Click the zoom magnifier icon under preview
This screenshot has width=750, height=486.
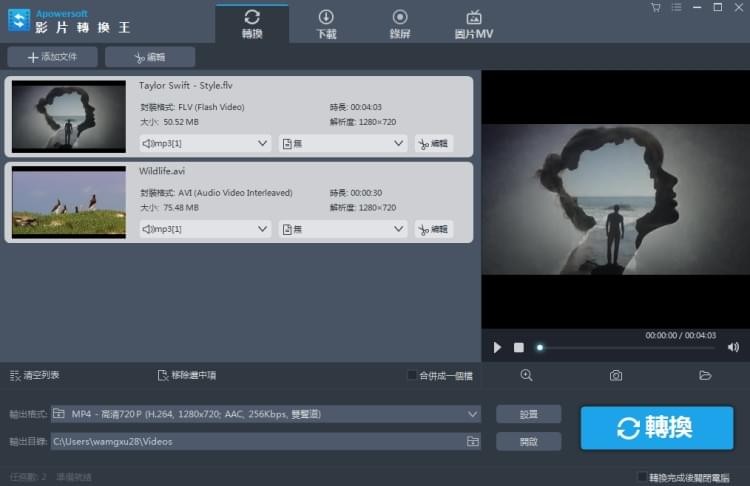[526, 376]
